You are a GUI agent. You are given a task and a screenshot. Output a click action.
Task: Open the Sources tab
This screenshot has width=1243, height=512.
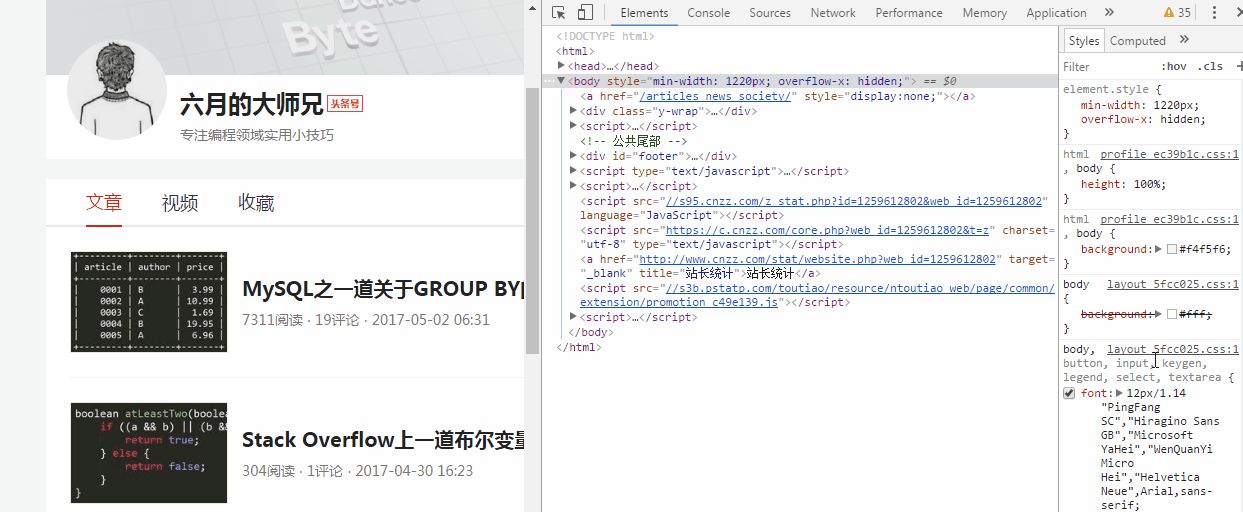[770, 13]
